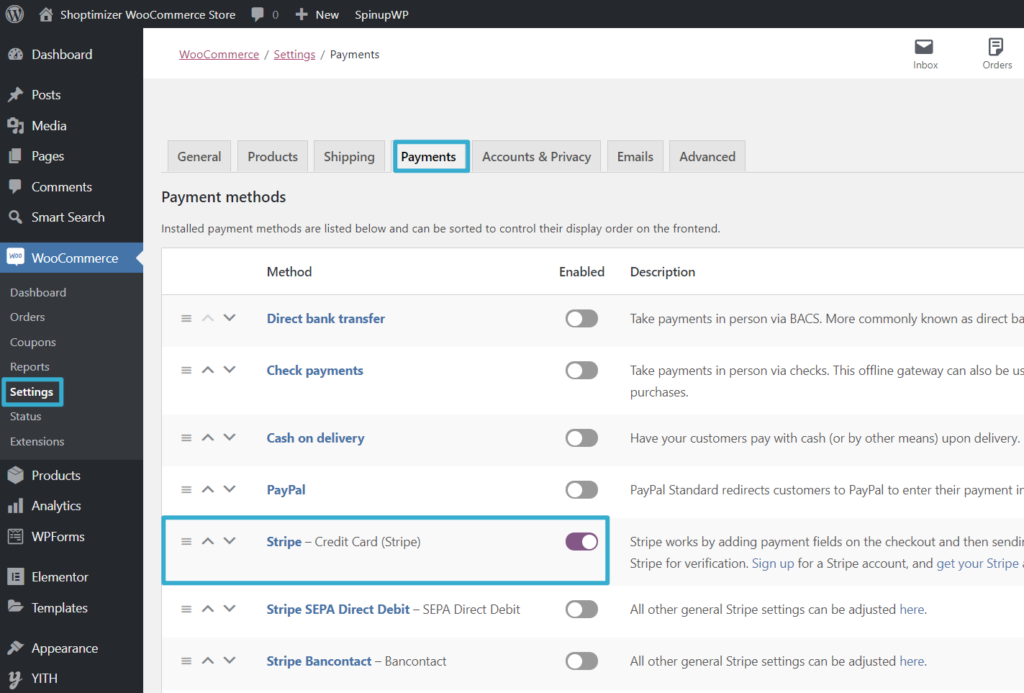Move Stripe SEPA Direct Debit down
This screenshot has height=693, width=1024.
coord(230,609)
